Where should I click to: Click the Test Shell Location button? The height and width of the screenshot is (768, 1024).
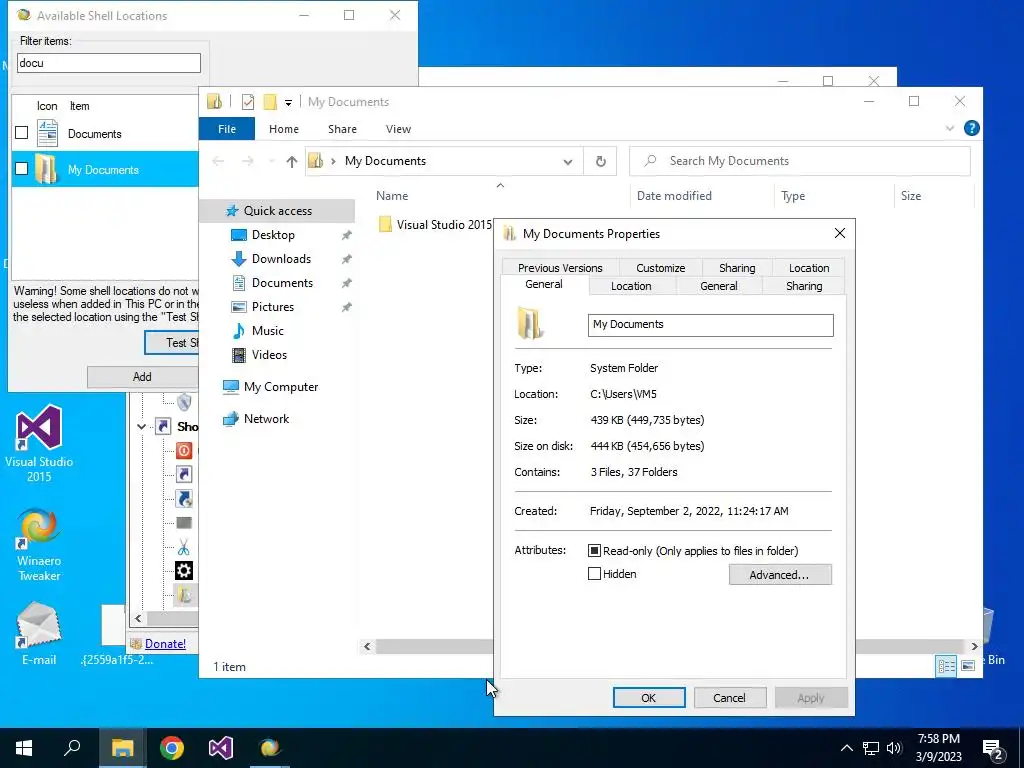[172, 342]
